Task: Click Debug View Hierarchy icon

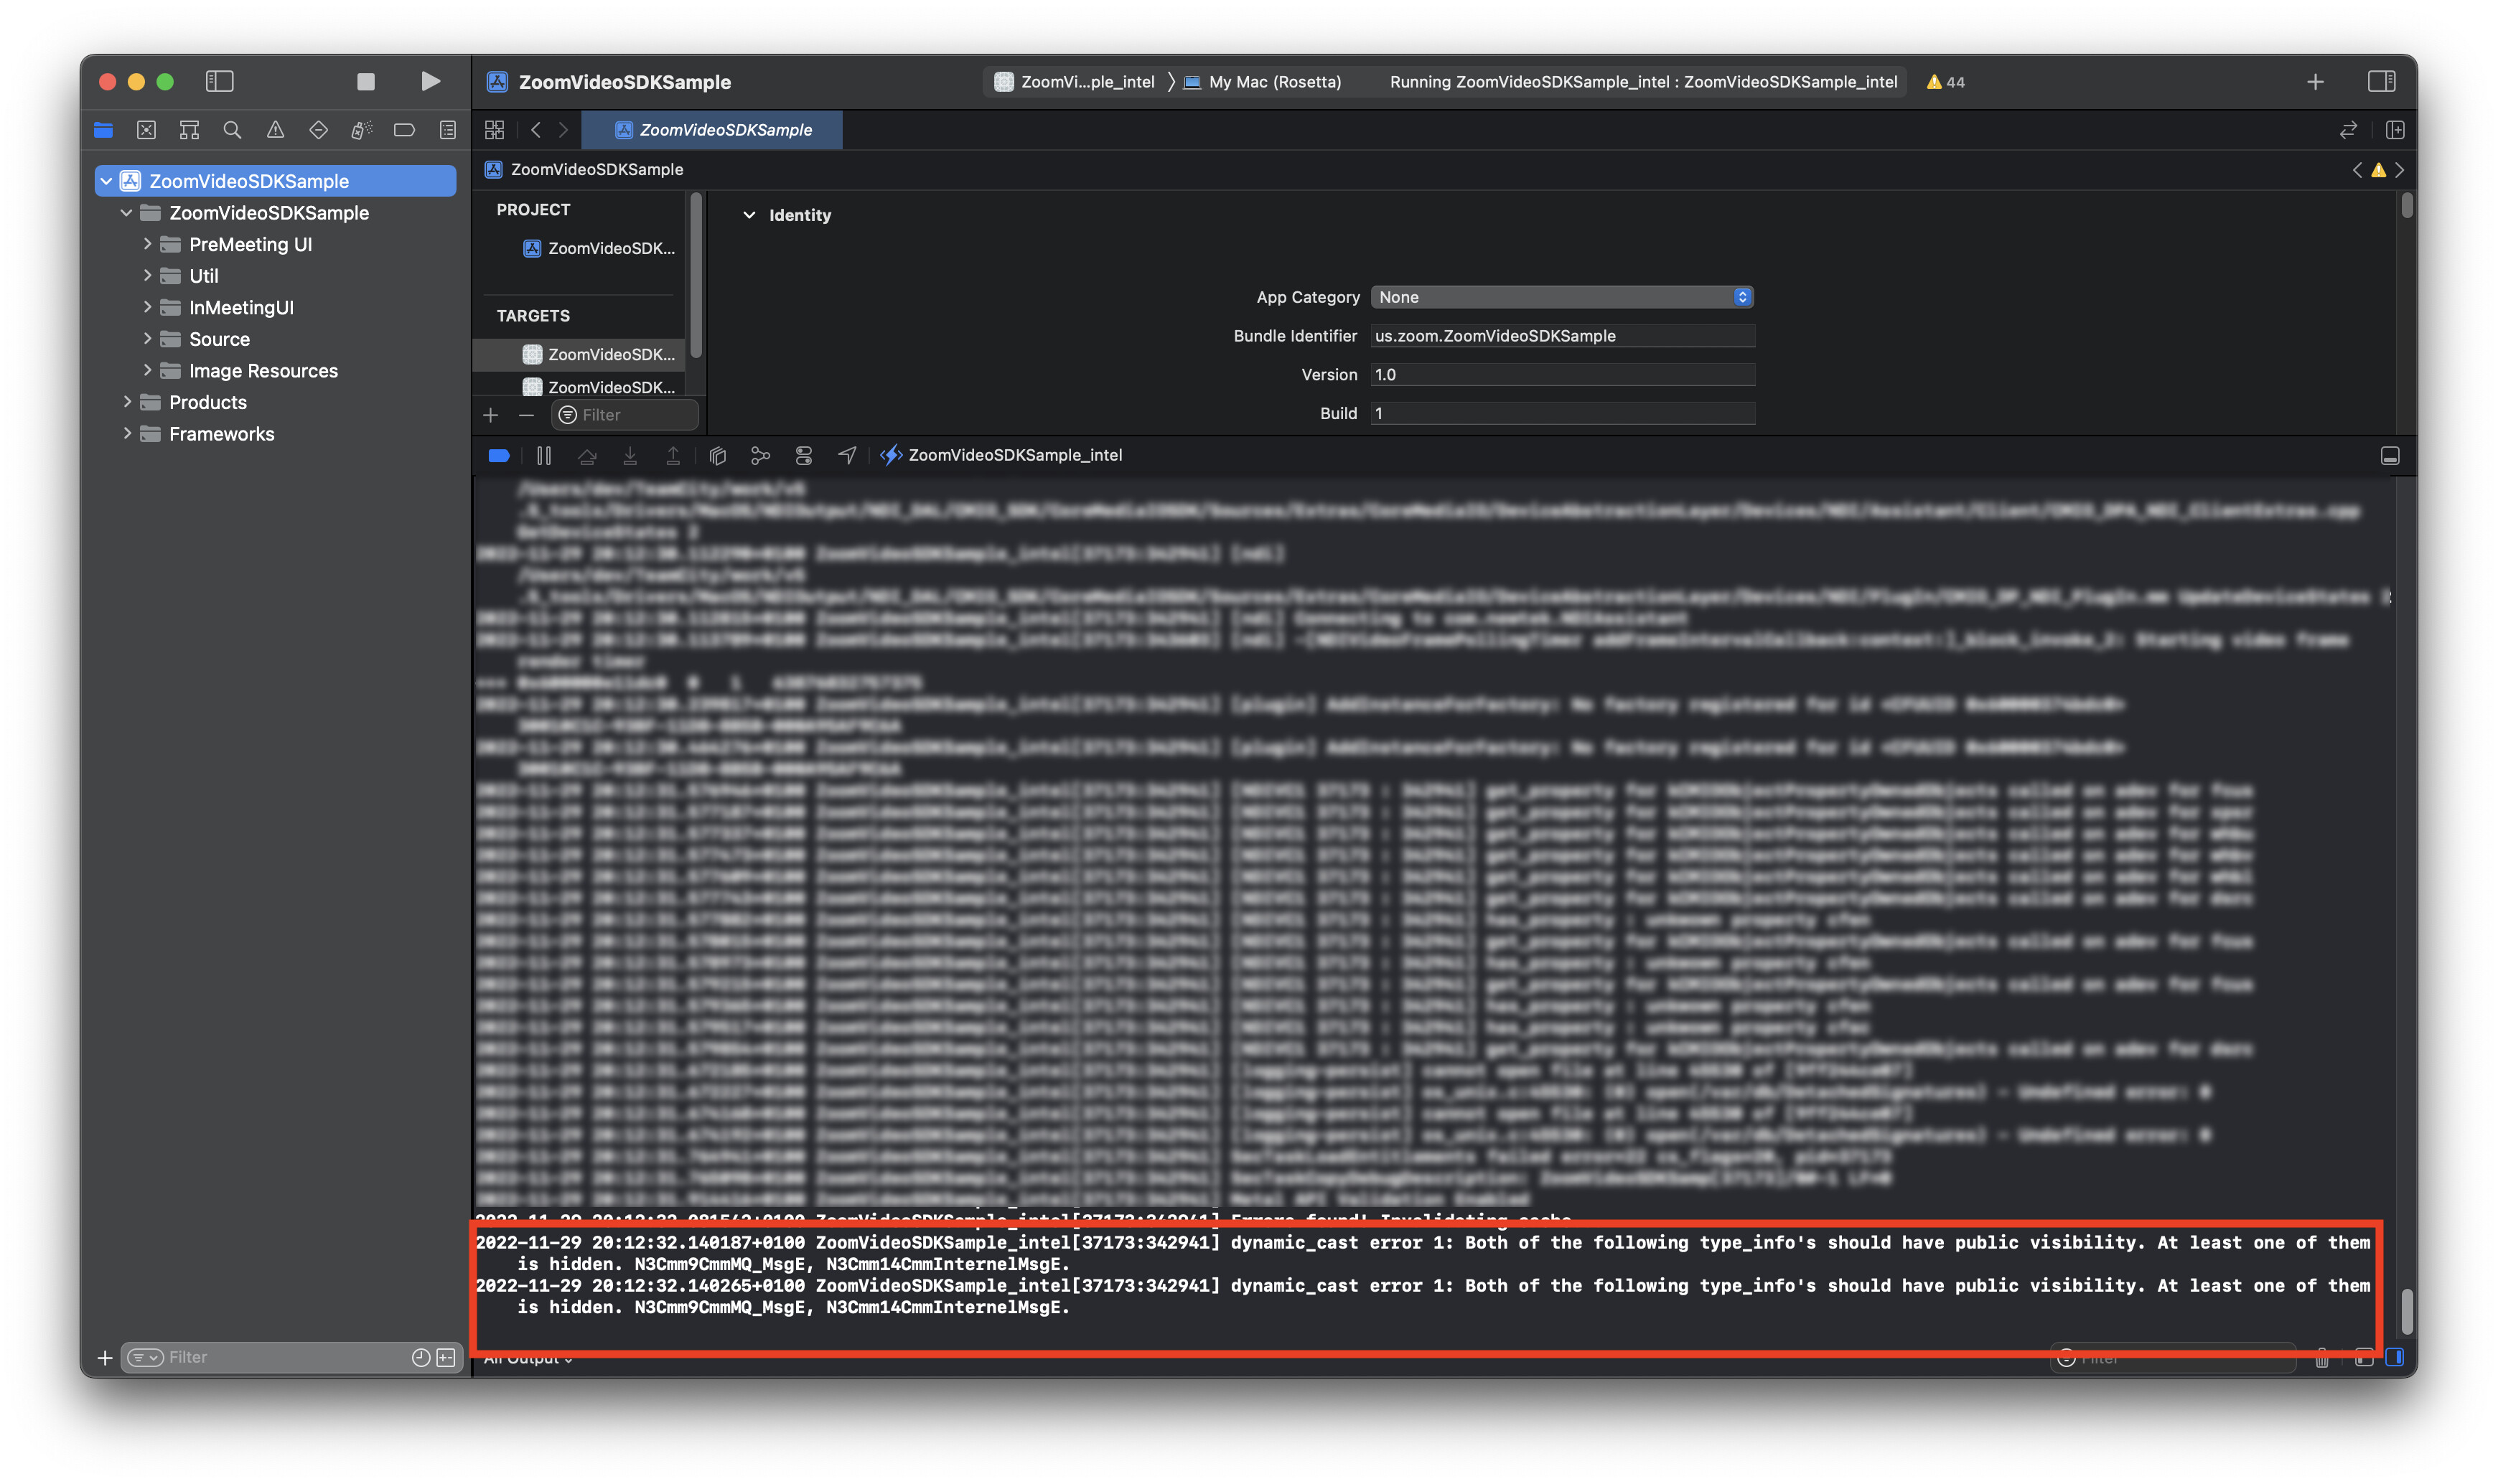Action: pyautogui.click(x=717, y=456)
